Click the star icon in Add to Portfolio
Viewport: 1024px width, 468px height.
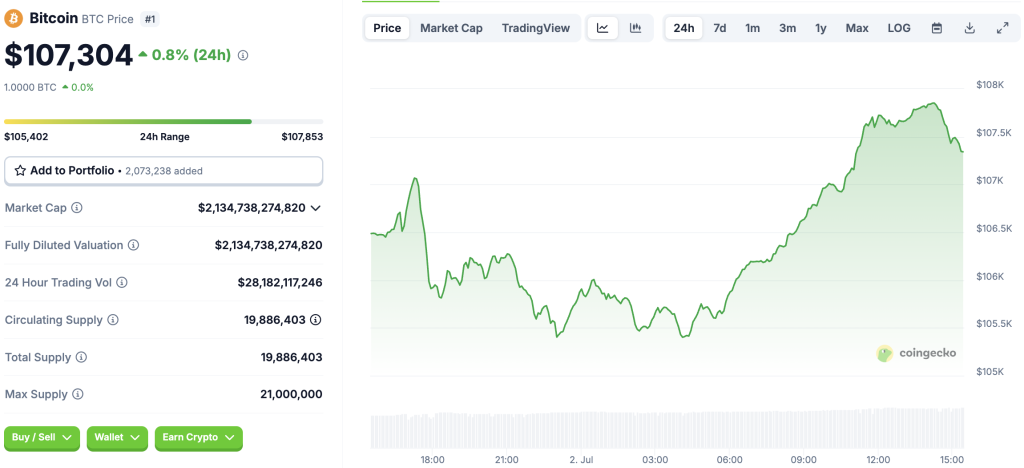20,171
